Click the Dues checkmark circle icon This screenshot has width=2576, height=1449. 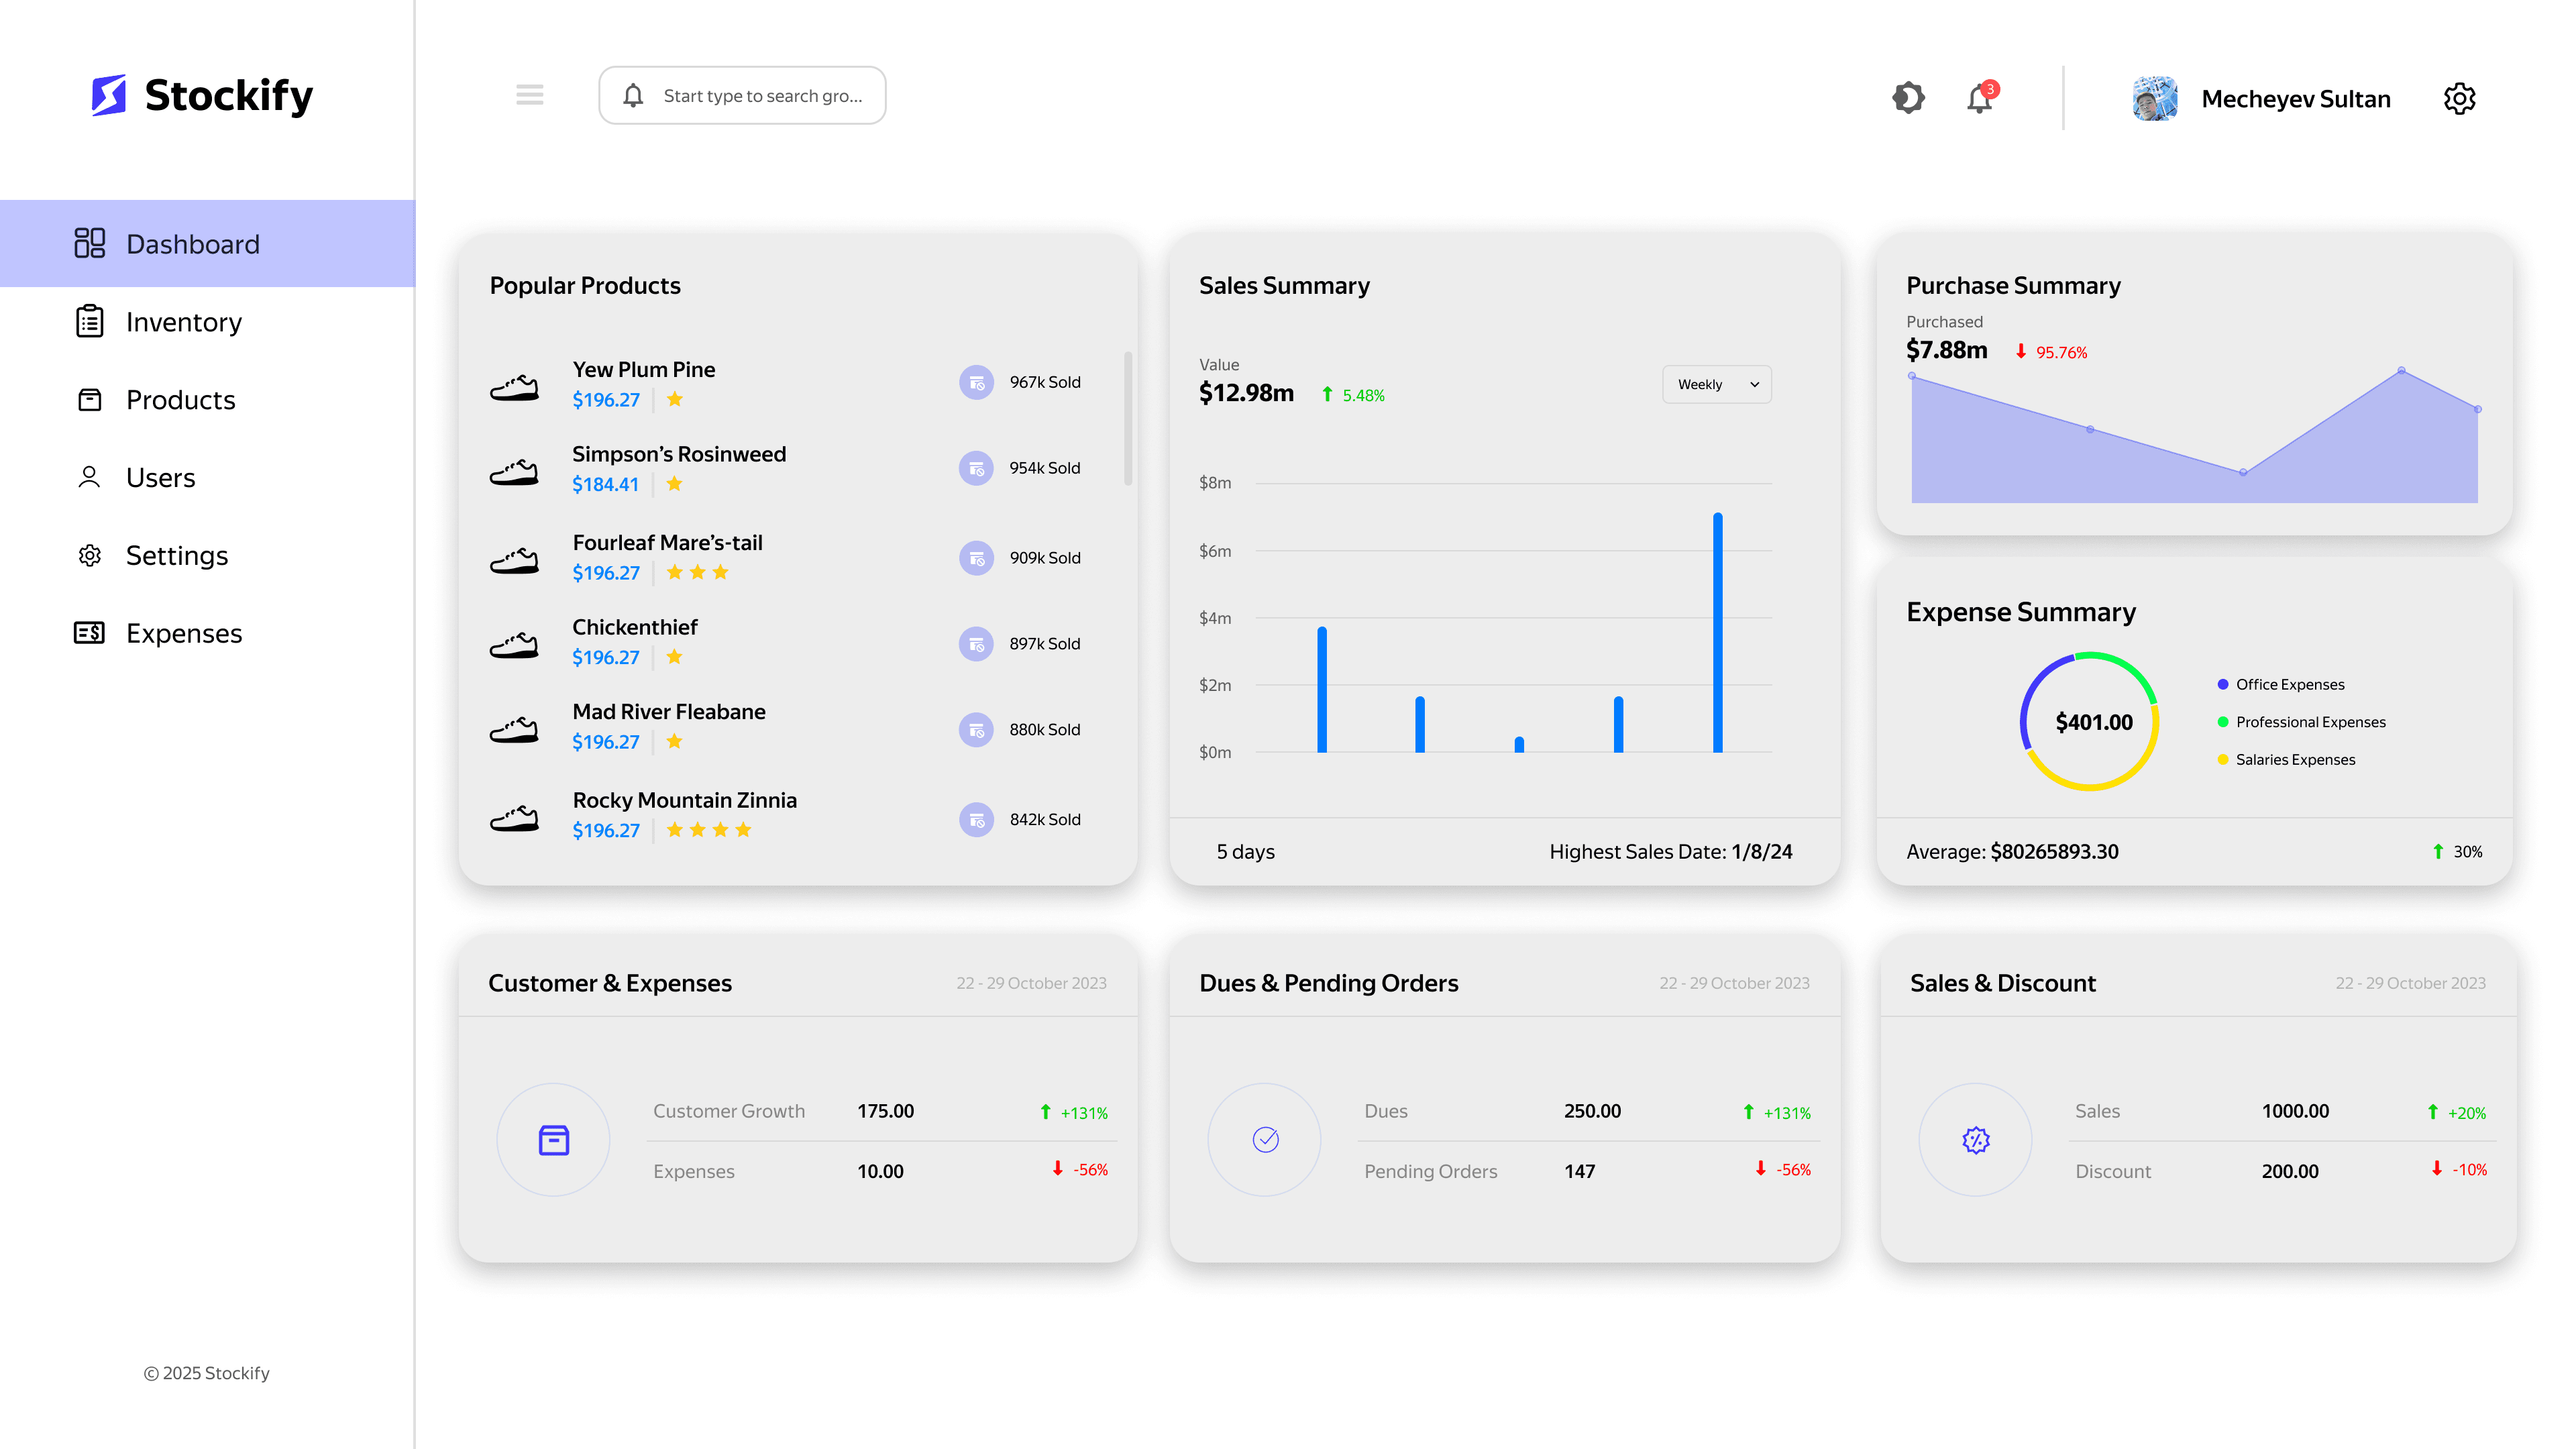[x=1265, y=1140]
